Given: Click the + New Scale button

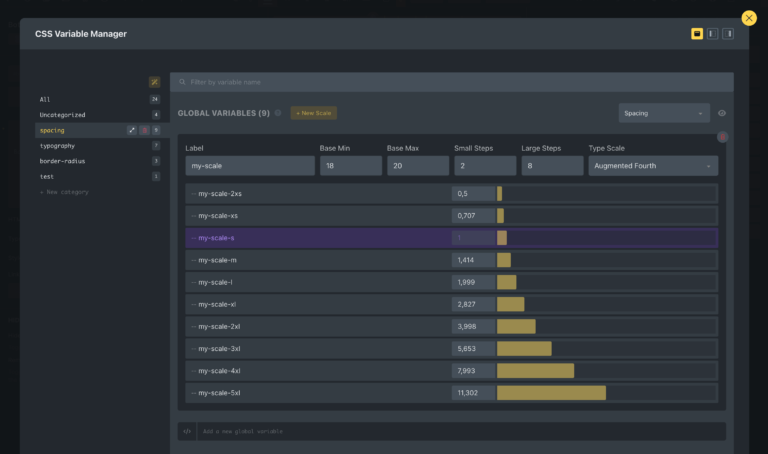Looking at the screenshot, I should 313,113.
